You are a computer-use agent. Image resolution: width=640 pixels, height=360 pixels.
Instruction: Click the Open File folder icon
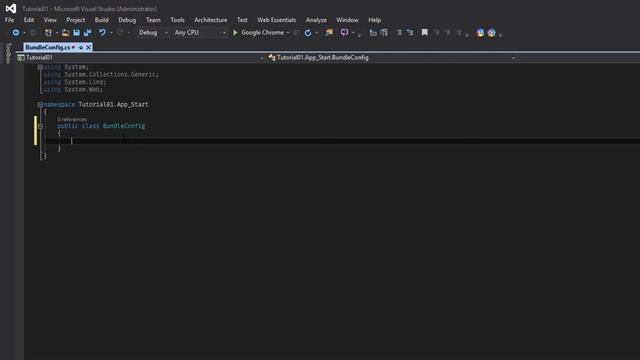pos(65,33)
